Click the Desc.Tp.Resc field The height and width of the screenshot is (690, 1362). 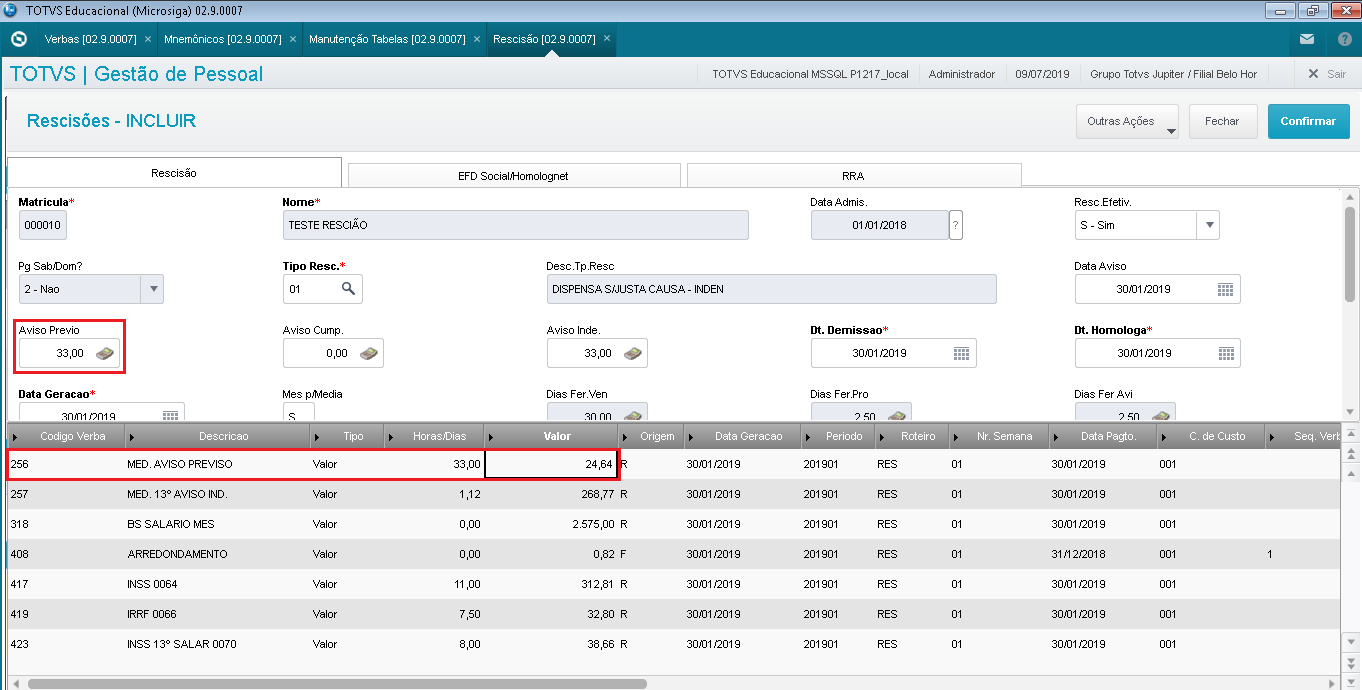tap(772, 289)
